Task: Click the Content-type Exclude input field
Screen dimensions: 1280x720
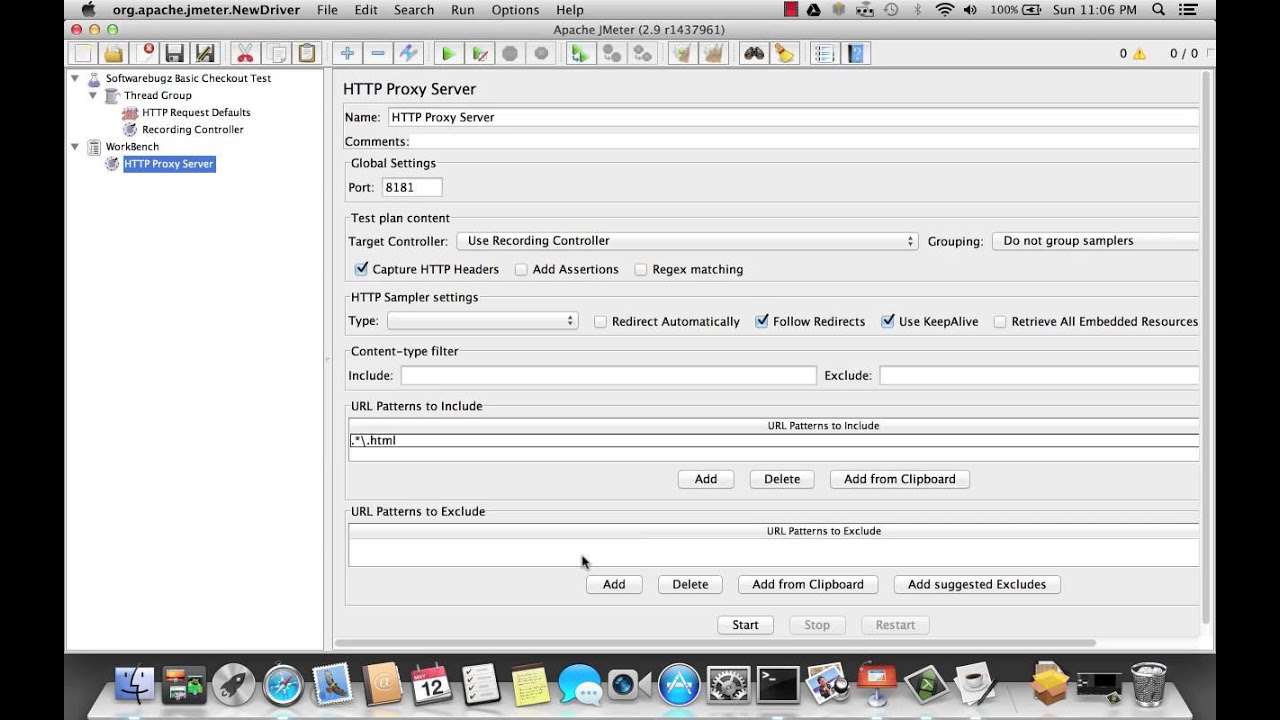Action: coord(1039,376)
